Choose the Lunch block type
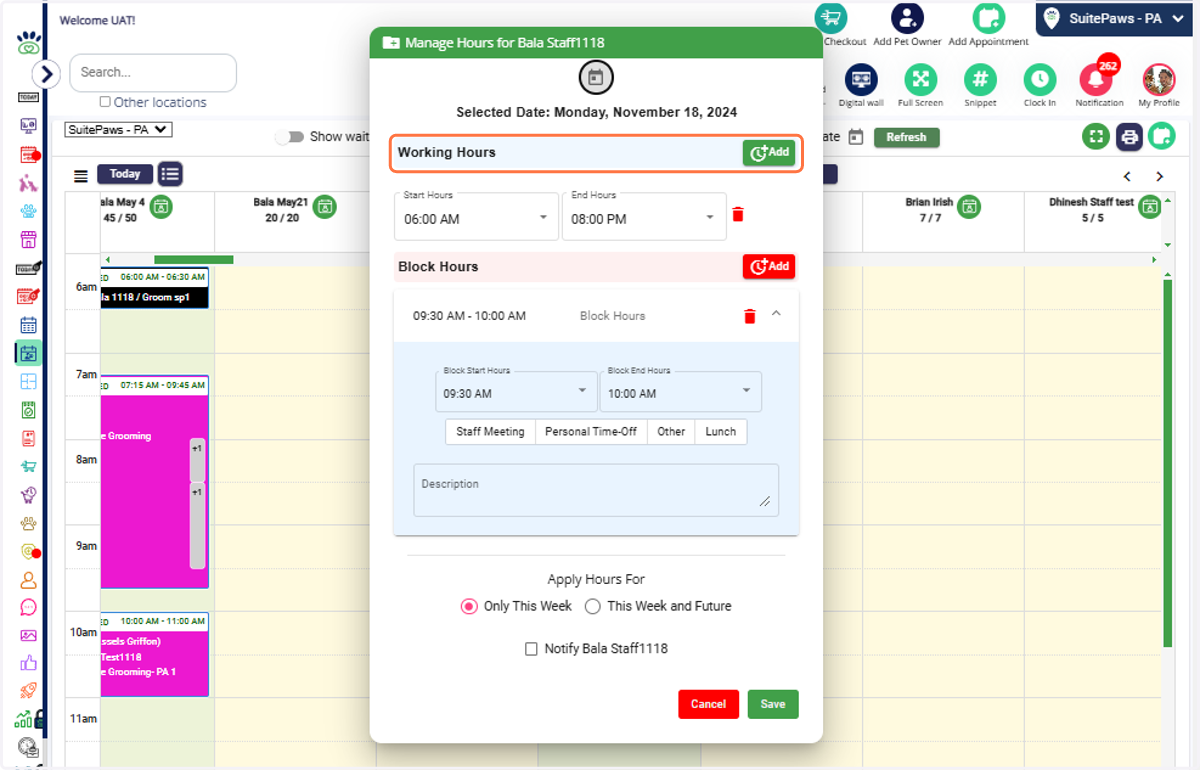Image resolution: width=1200 pixels, height=770 pixels. click(x=721, y=432)
